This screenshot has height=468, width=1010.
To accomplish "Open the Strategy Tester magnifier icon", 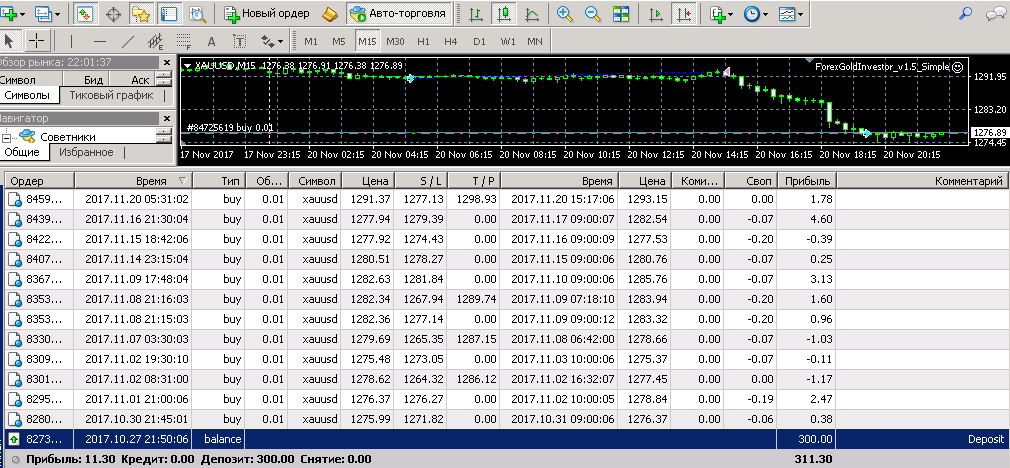I will click(x=198, y=13).
